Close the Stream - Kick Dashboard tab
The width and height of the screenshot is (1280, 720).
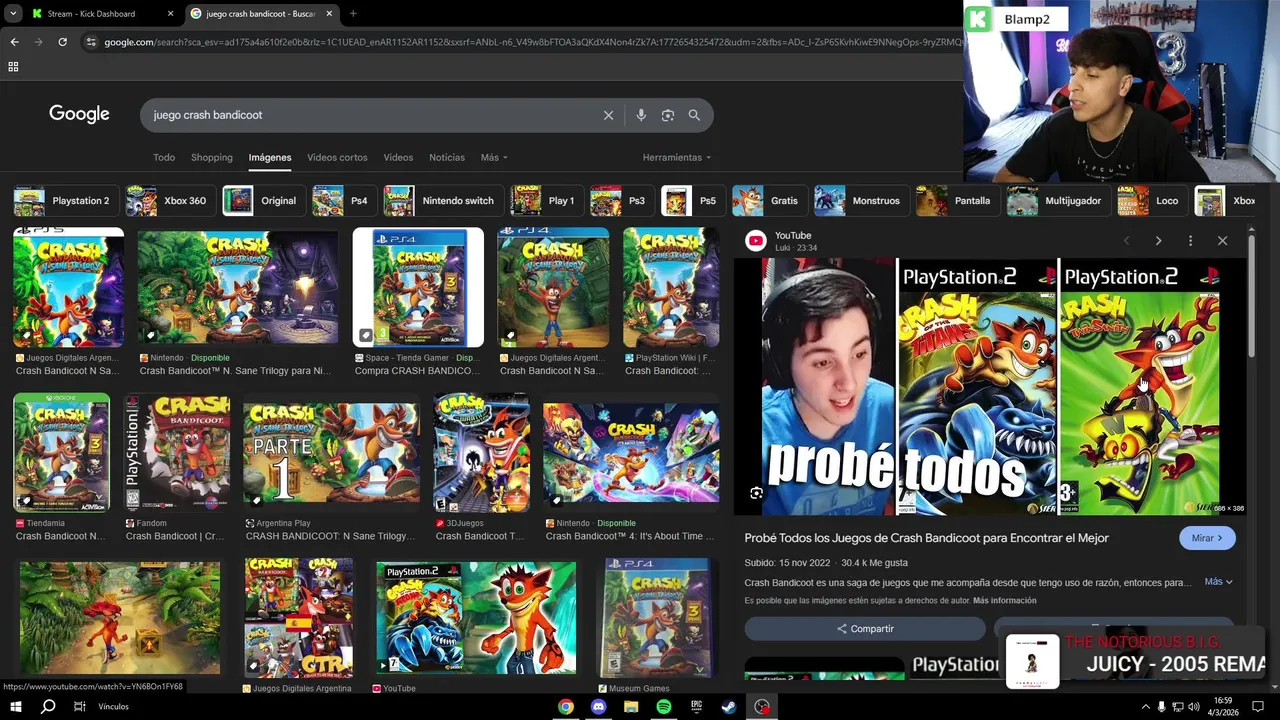[x=170, y=14]
